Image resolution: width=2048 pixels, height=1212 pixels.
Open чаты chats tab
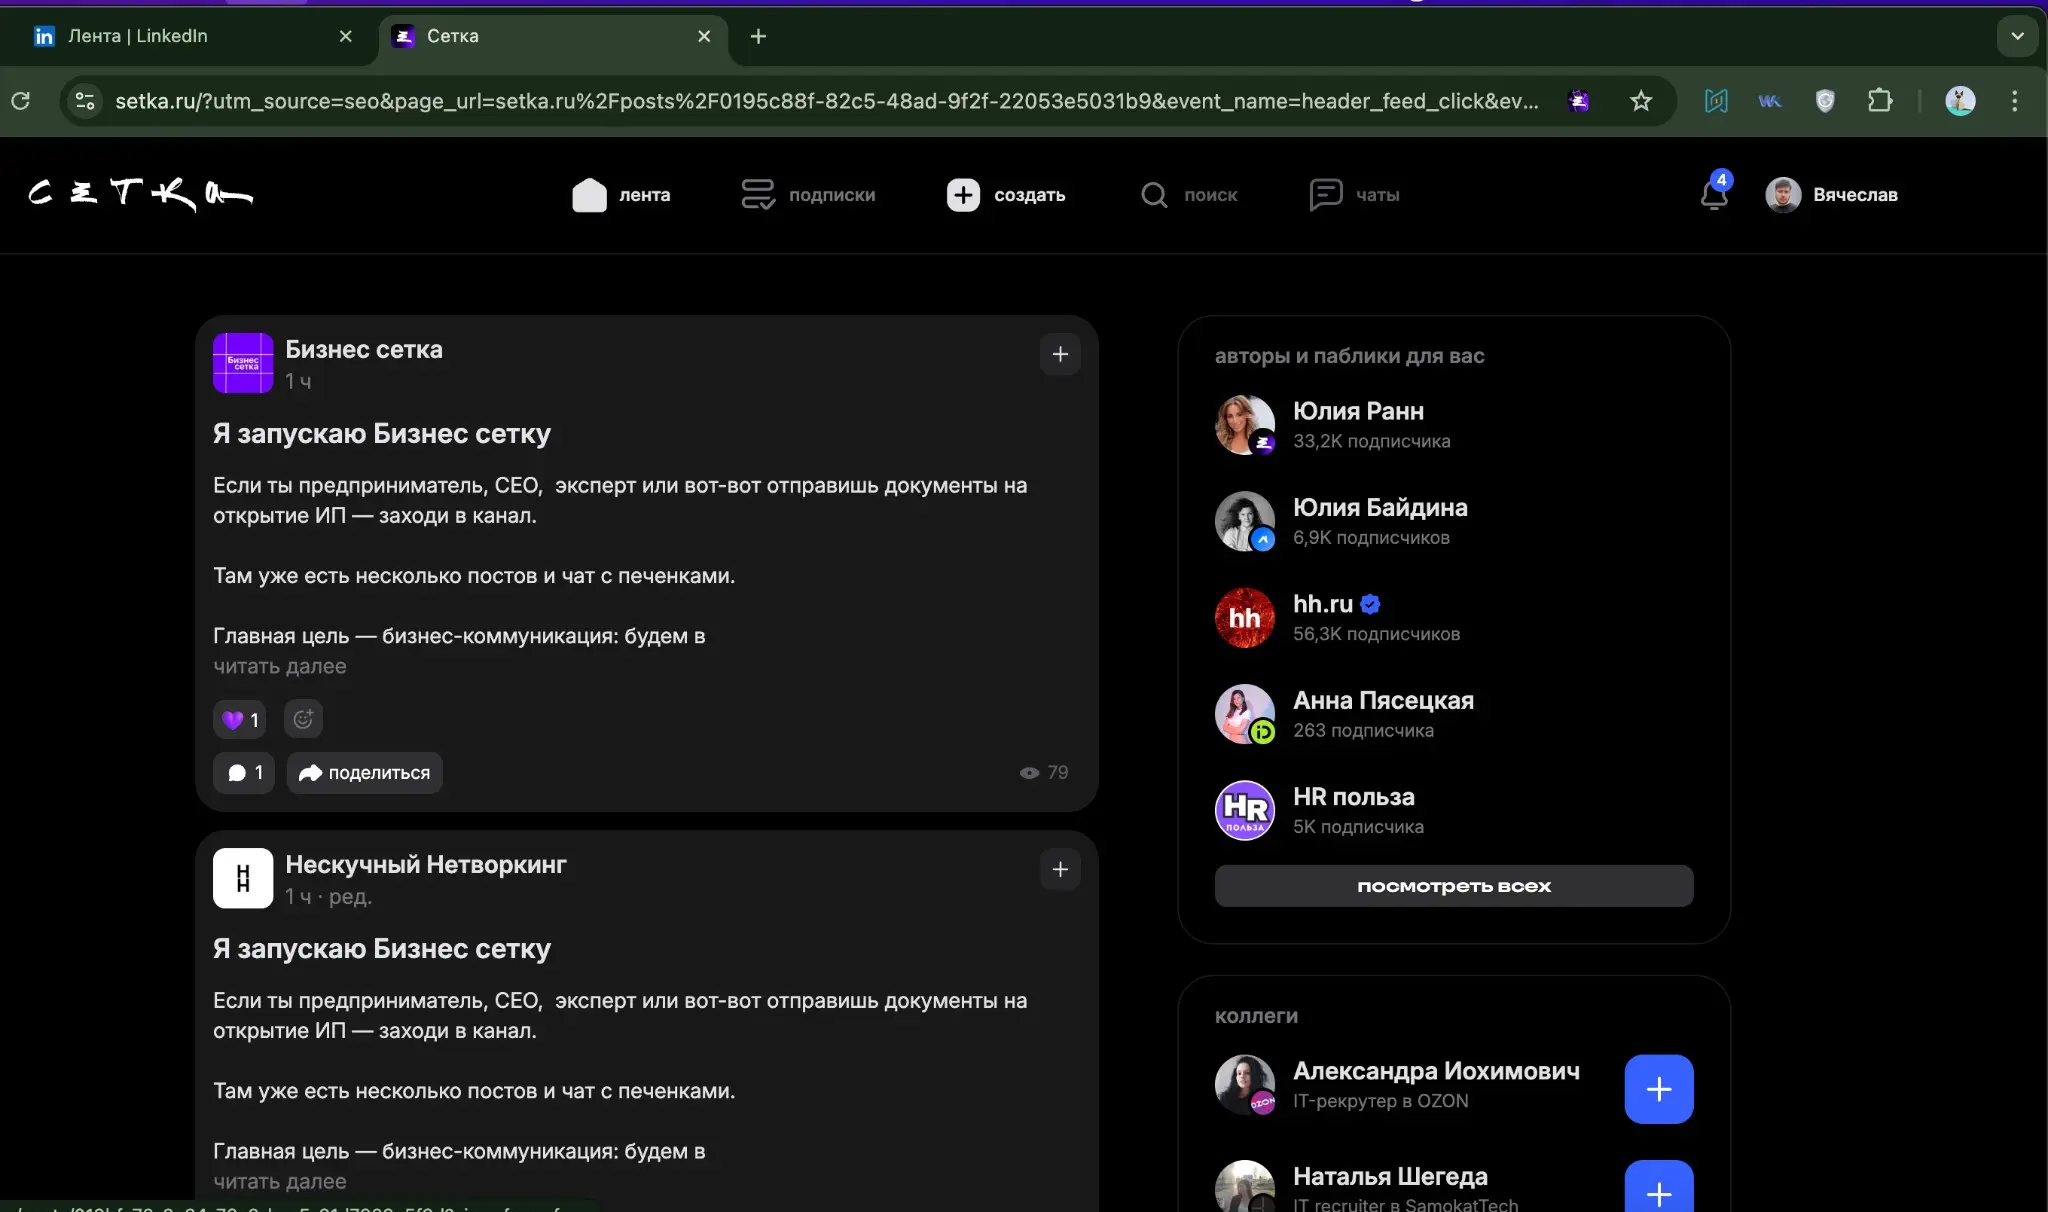click(1354, 195)
